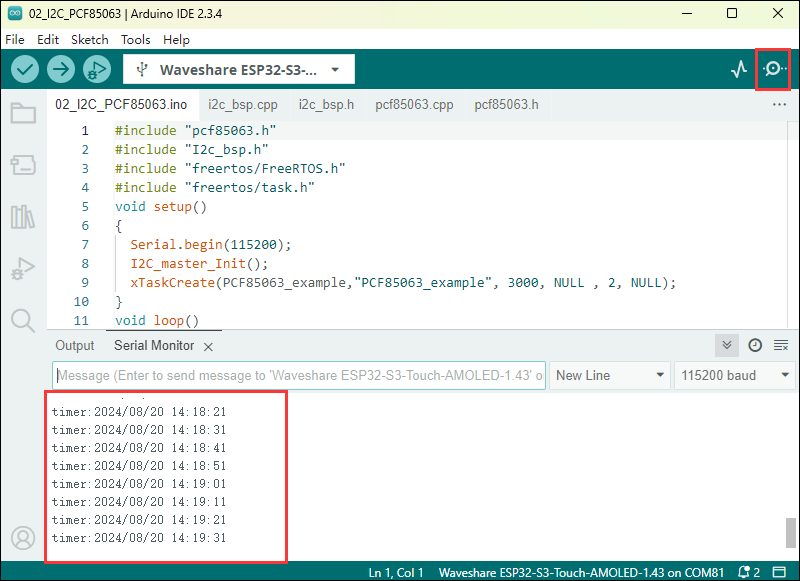
Task: Open the Sketch menu
Action: tap(90, 40)
